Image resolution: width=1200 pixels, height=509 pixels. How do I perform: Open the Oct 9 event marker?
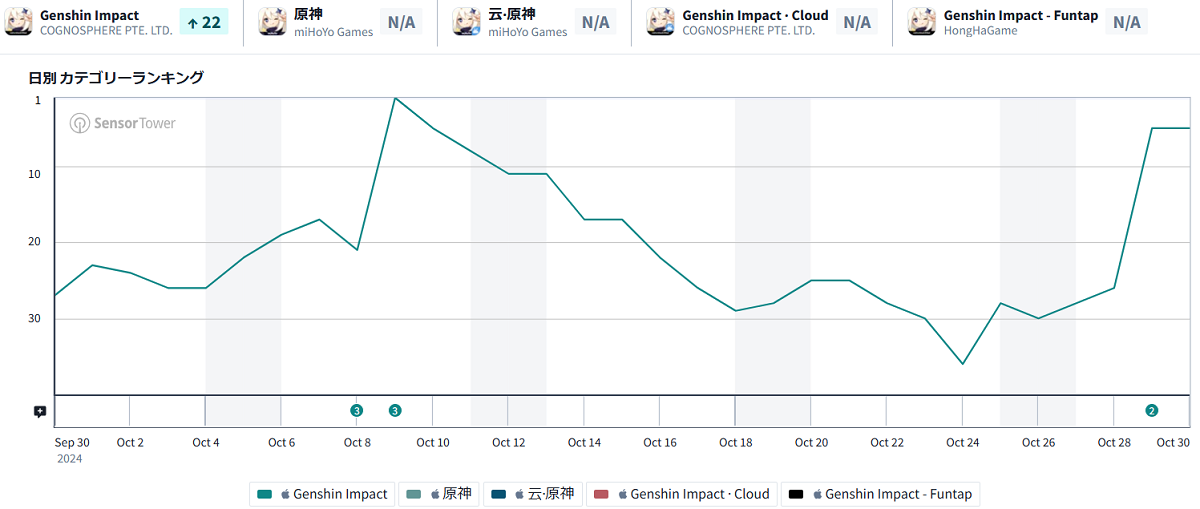tap(395, 410)
